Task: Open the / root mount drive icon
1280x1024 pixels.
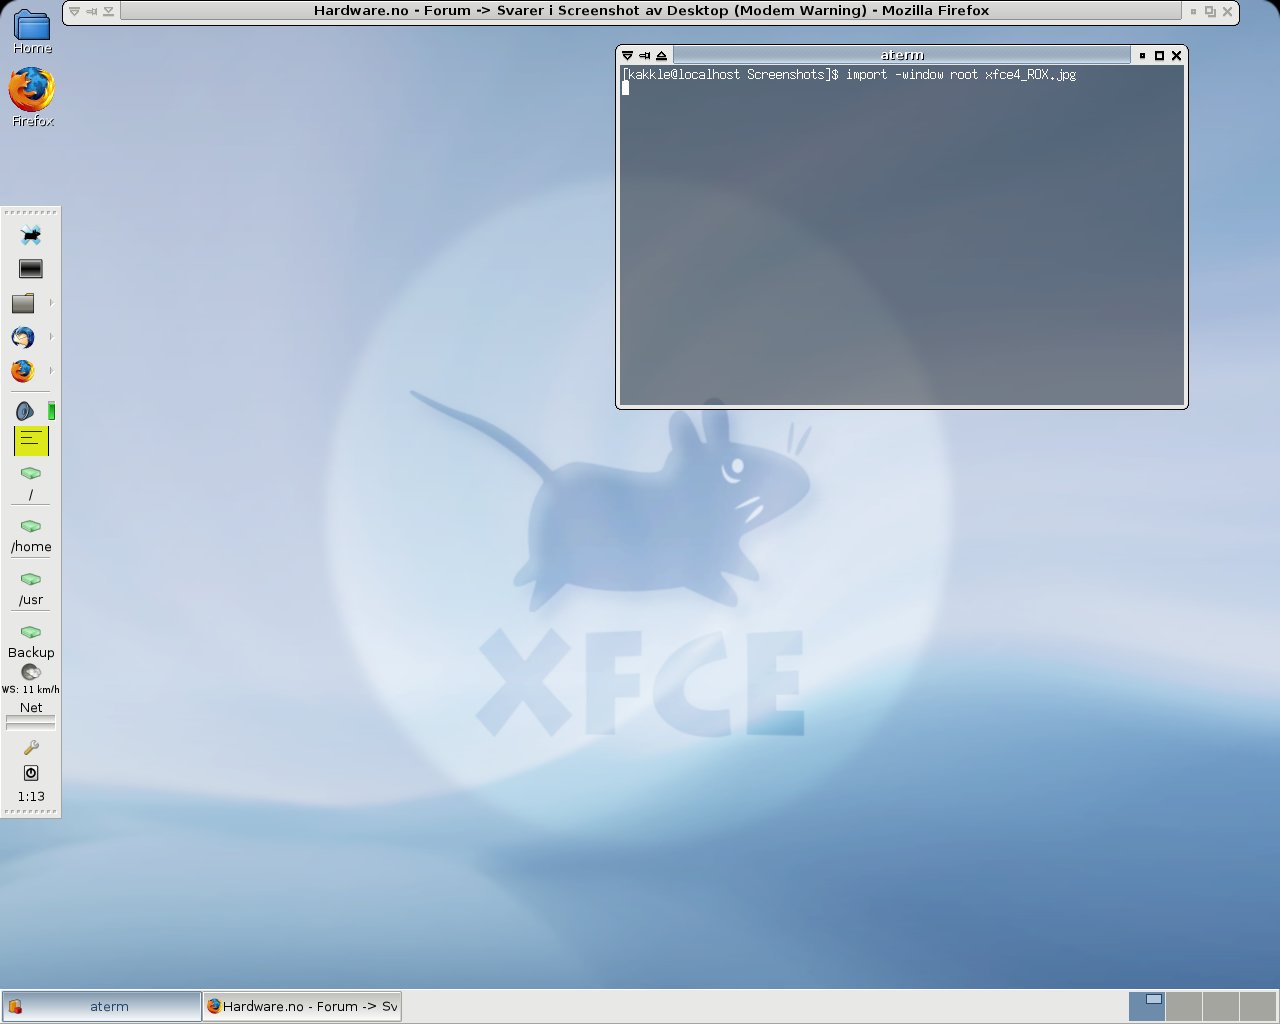Action: pyautogui.click(x=31, y=473)
